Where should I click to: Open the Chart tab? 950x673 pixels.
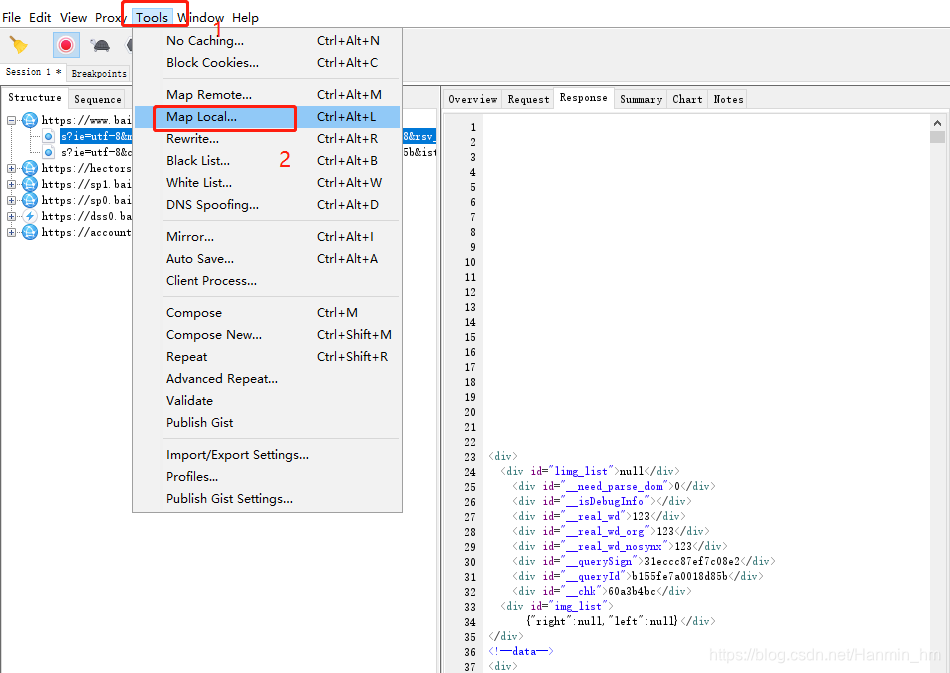coord(687,99)
